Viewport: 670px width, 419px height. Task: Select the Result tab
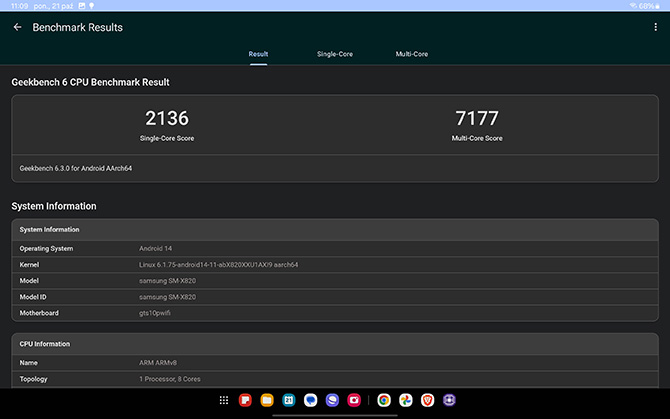(259, 54)
